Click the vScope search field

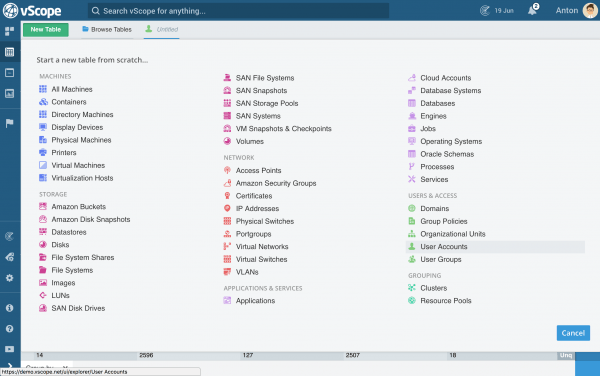[239, 11]
